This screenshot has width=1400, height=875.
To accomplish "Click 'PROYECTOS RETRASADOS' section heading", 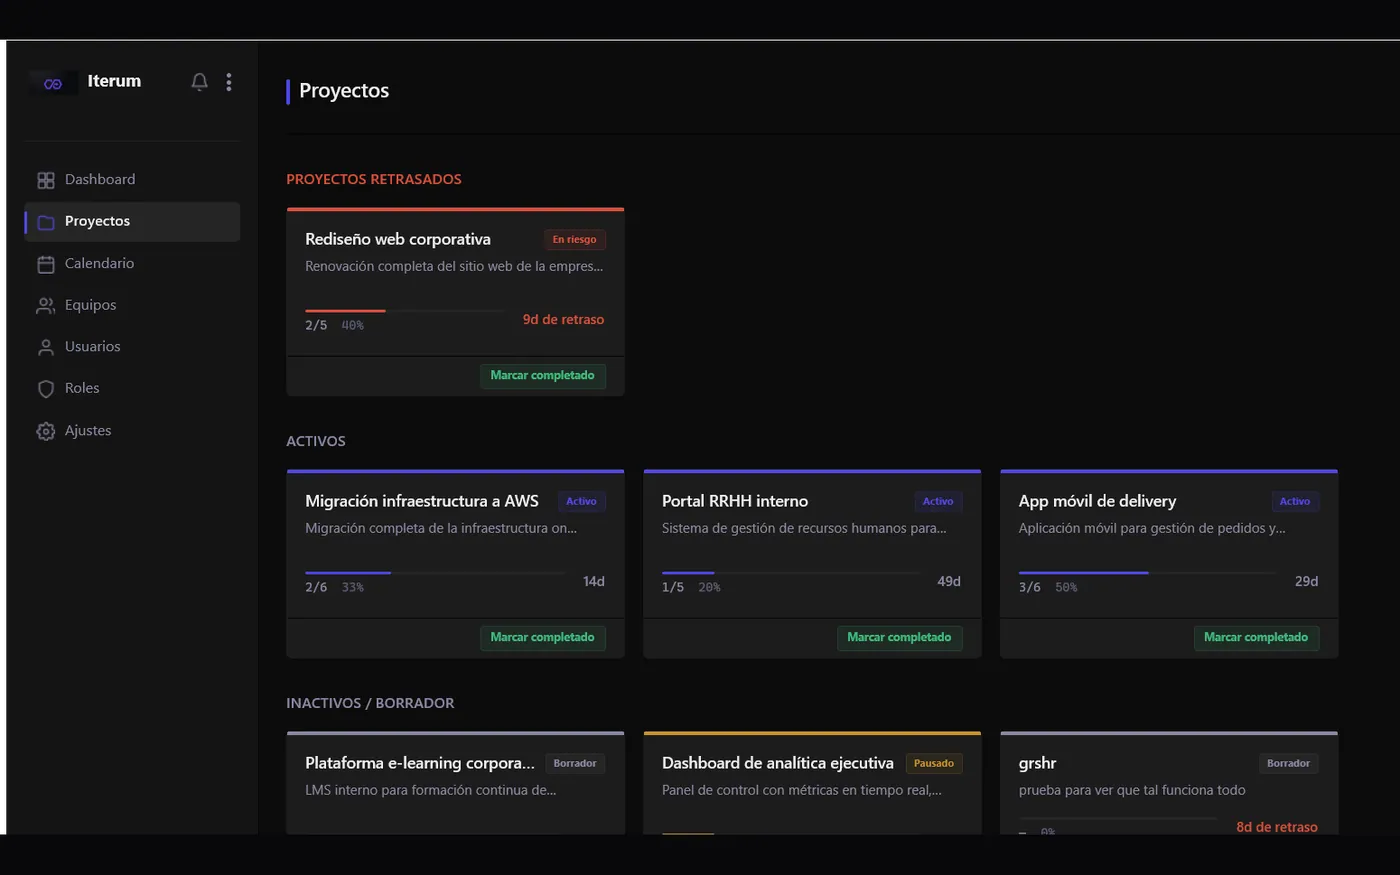I will pyautogui.click(x=374, y=179).
